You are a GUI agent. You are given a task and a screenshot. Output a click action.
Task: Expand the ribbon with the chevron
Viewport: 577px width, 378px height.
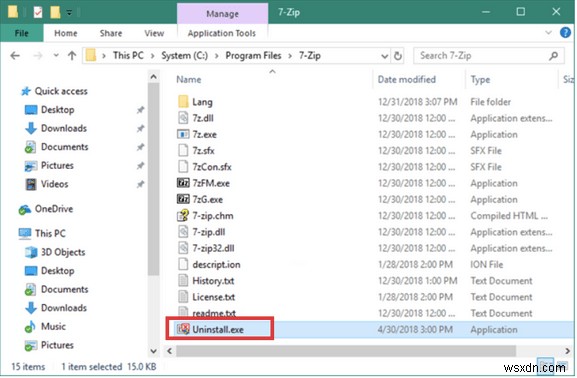(x=548, y=33)
